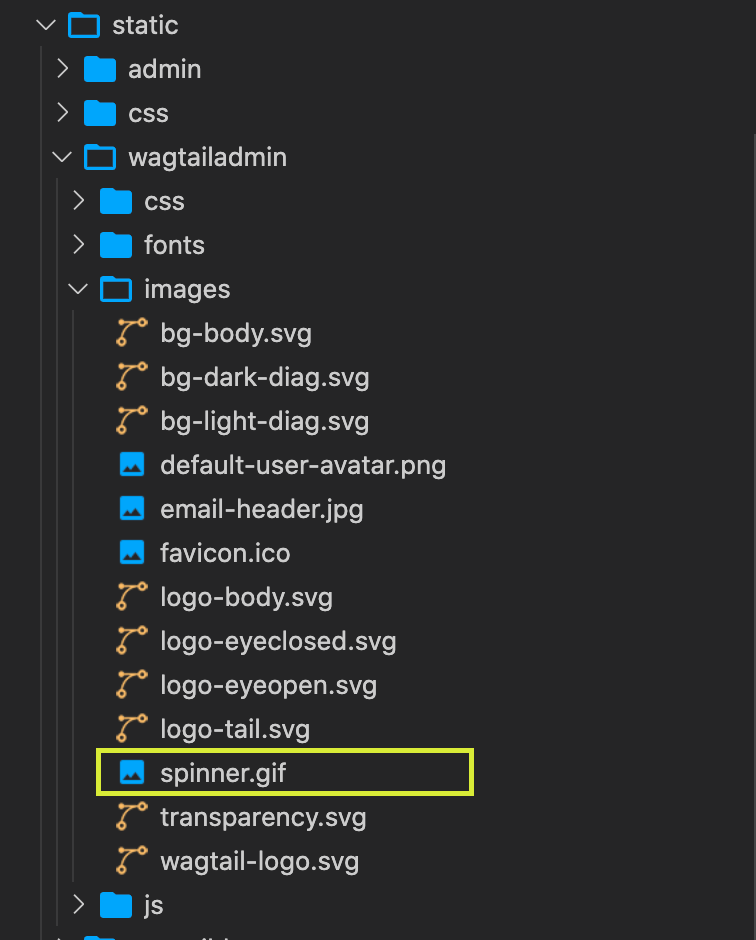756x940 pixels.
Task: Open bg-dark-diag.svg file
Action: (264, 377)
